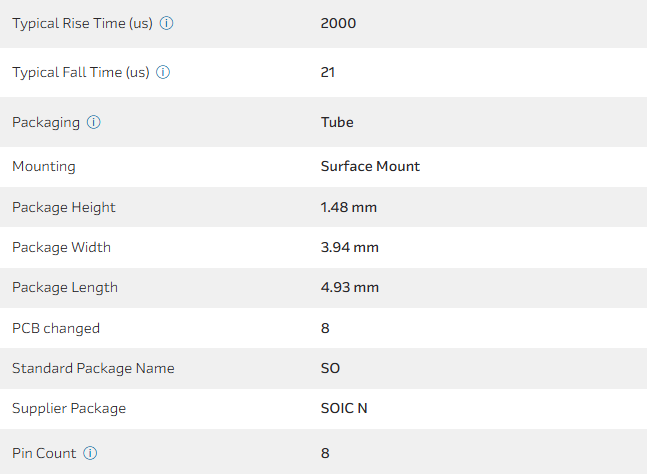Select the SOIC N supplier package value
The width and height of the screenshot is (647, 474).
tap(343, 408)
